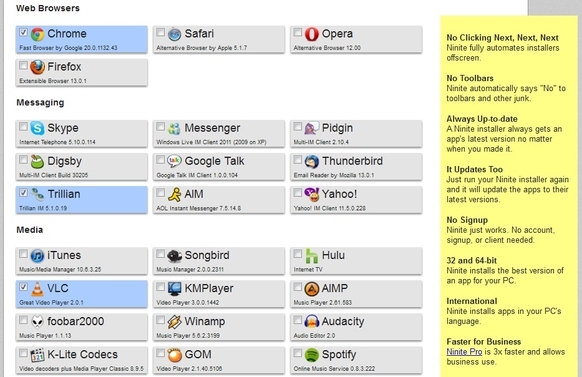Uncheck the Trillian checkbox
This screenshot has width=582, height=377.
[23, 193]
